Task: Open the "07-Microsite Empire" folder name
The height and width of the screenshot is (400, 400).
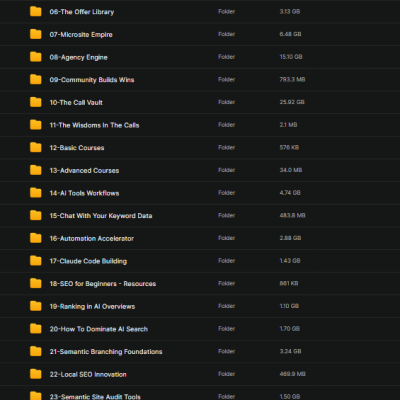Action: click(81, 35)
